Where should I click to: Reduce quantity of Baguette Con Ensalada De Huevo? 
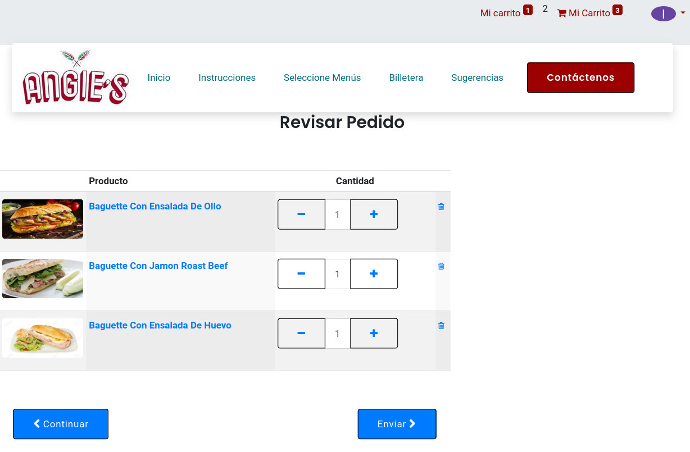301,333
